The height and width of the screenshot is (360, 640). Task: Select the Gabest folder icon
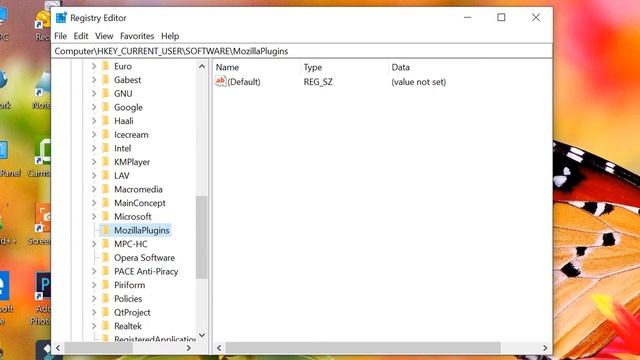[x=105, y=80]
